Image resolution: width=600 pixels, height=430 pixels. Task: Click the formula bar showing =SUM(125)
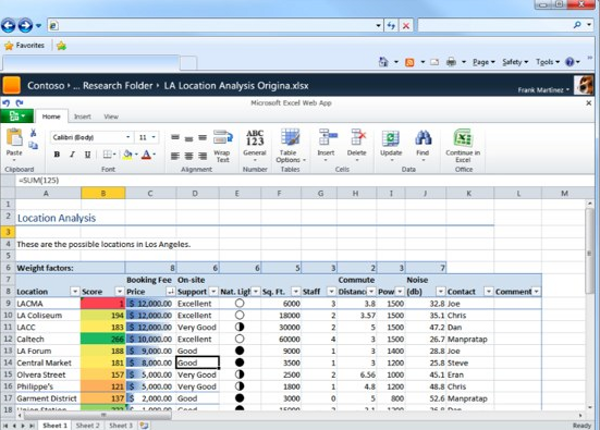pos(298,180)
